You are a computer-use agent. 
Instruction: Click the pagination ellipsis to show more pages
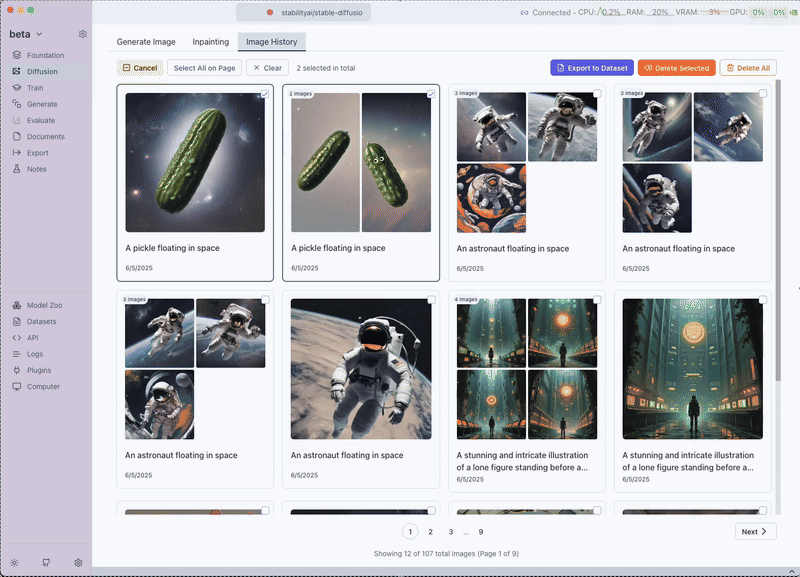465,532
